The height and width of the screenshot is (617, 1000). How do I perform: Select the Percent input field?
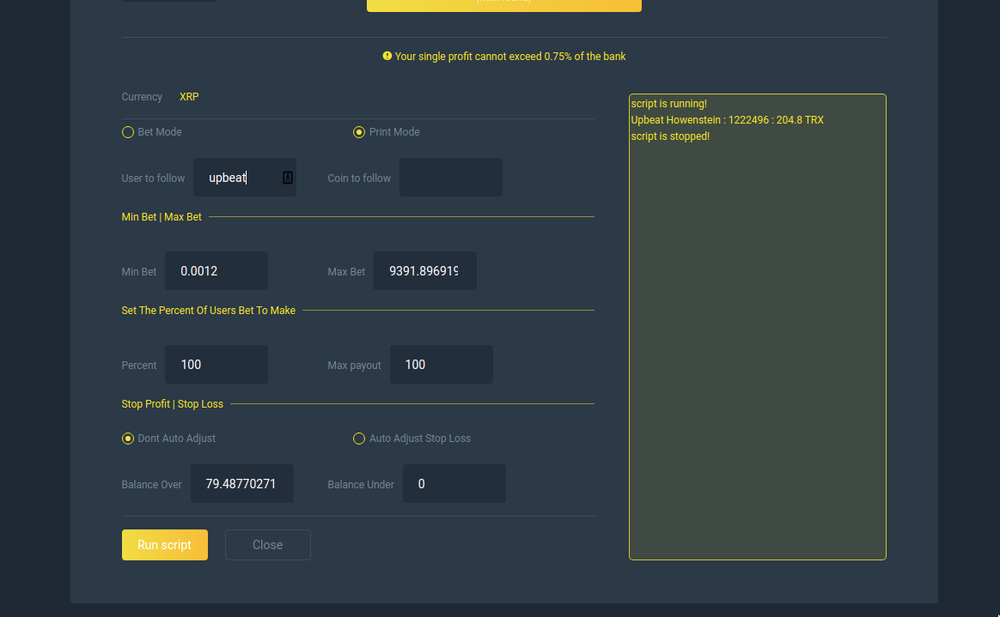pyautogui.click(x=216, y=365)
